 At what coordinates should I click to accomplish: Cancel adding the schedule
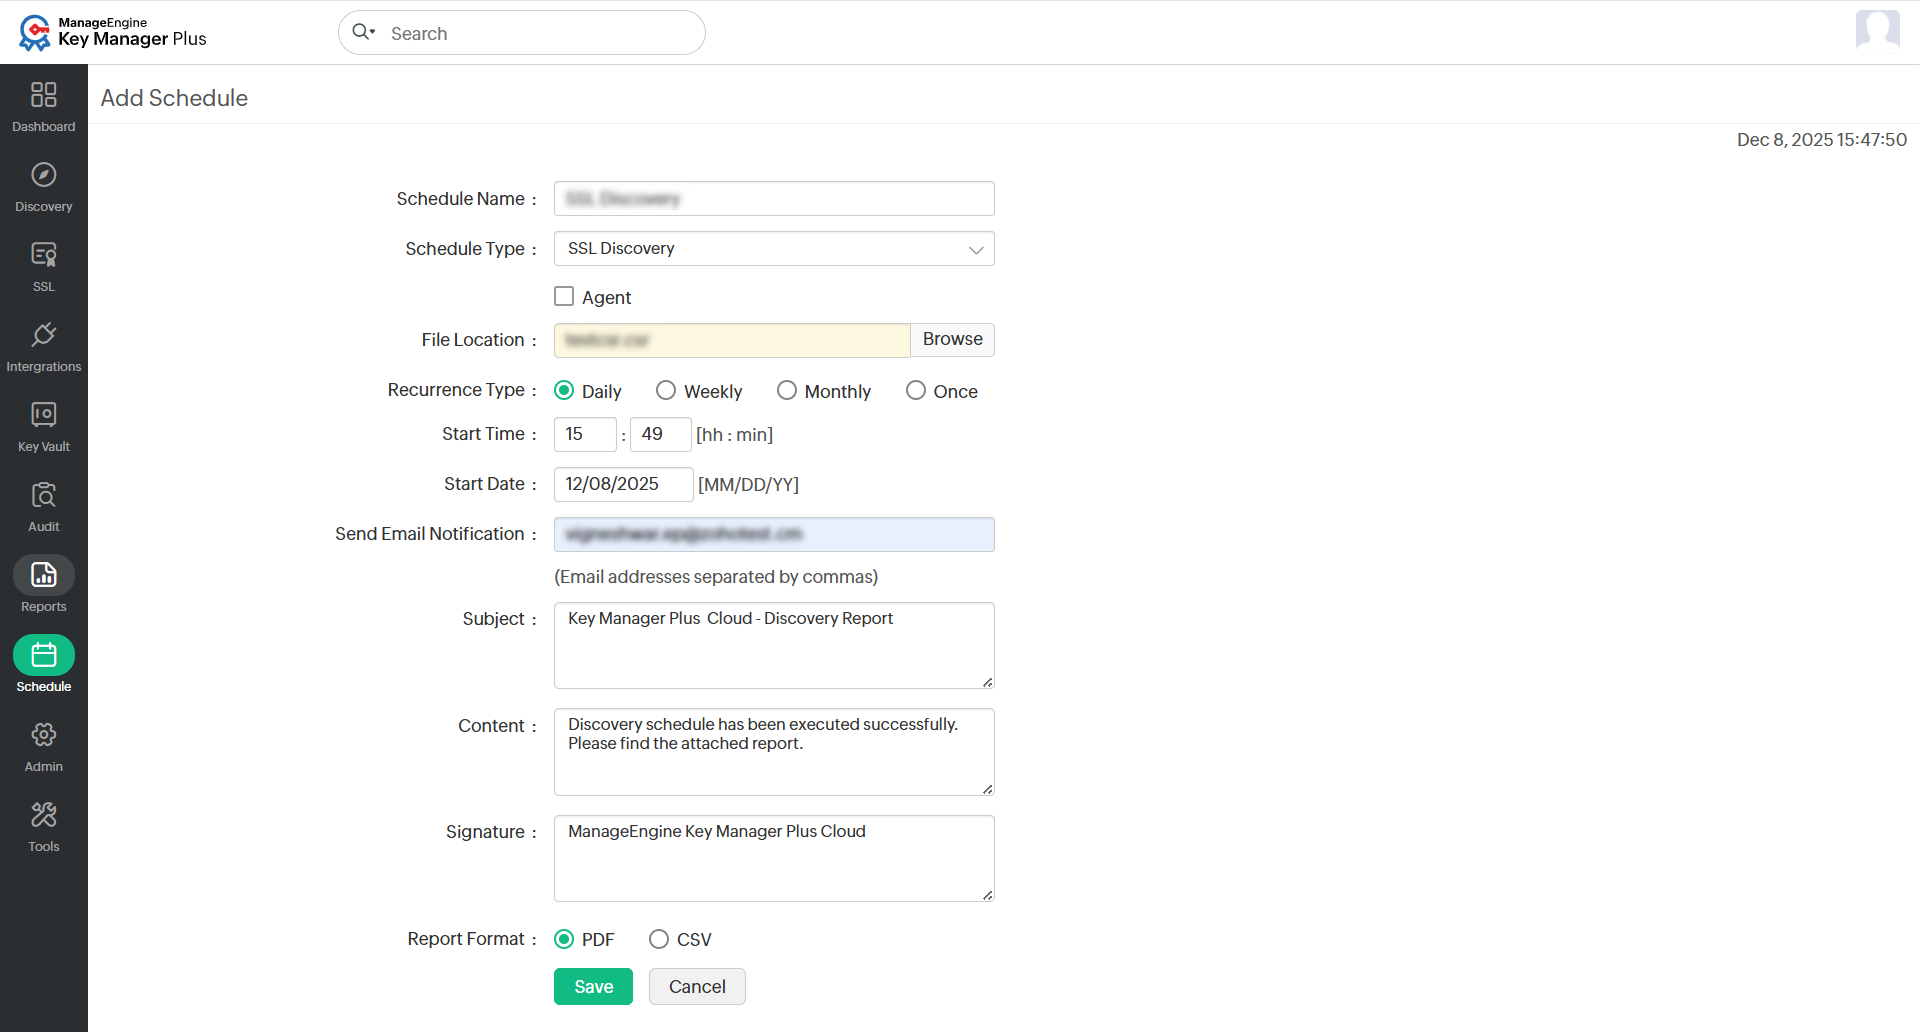[697, 987]
